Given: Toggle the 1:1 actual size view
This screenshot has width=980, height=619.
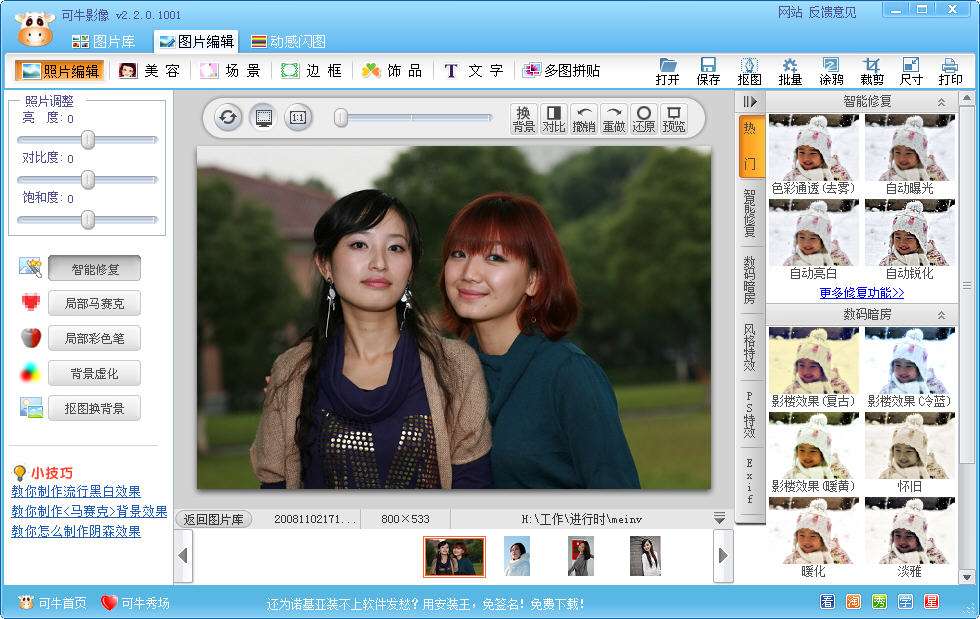Looking at the screenshot, I should [x=297, y=118].
